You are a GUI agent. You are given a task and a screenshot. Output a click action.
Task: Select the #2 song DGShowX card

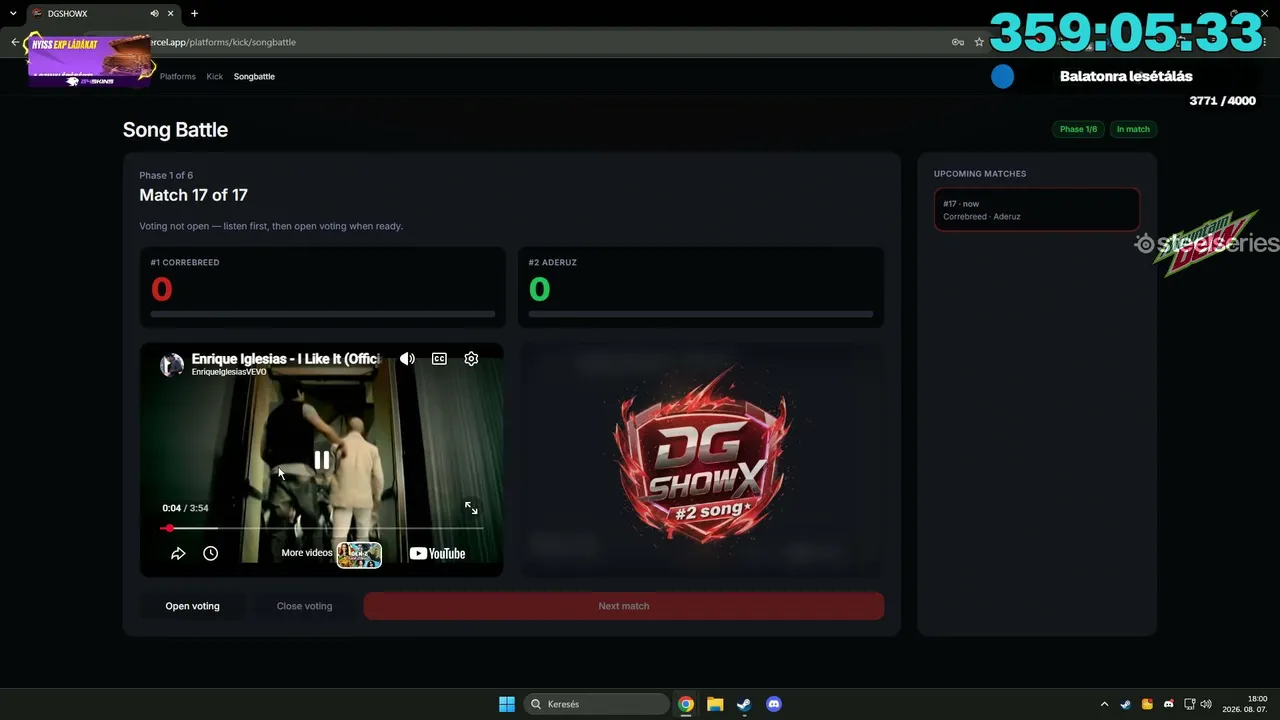pos(701,460)
